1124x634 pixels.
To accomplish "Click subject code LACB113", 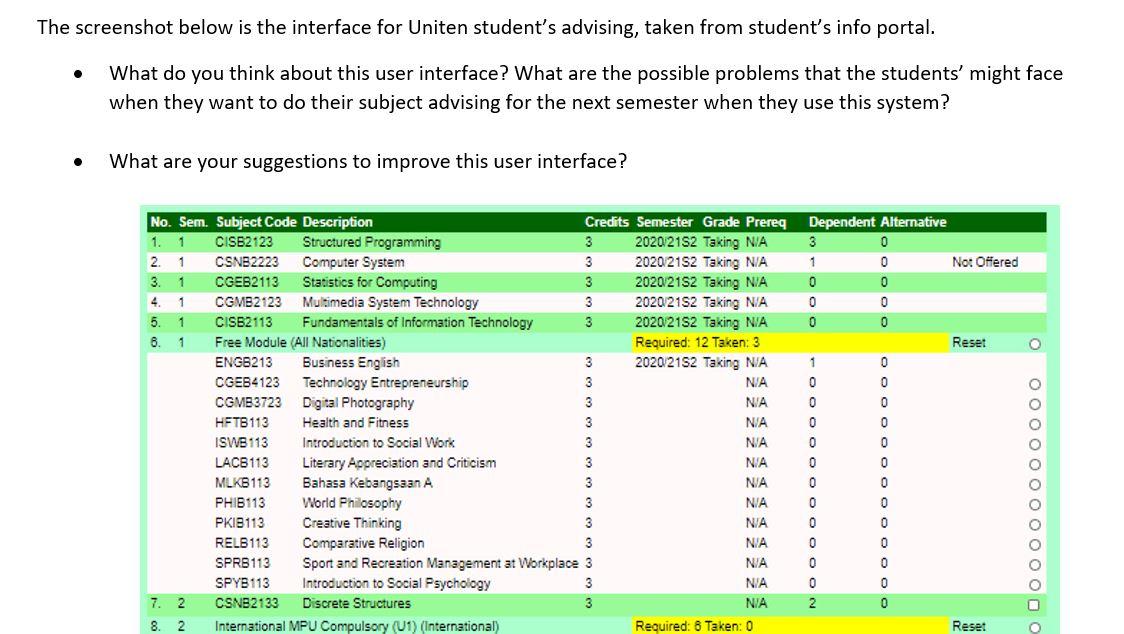I will tap(242, 463).
